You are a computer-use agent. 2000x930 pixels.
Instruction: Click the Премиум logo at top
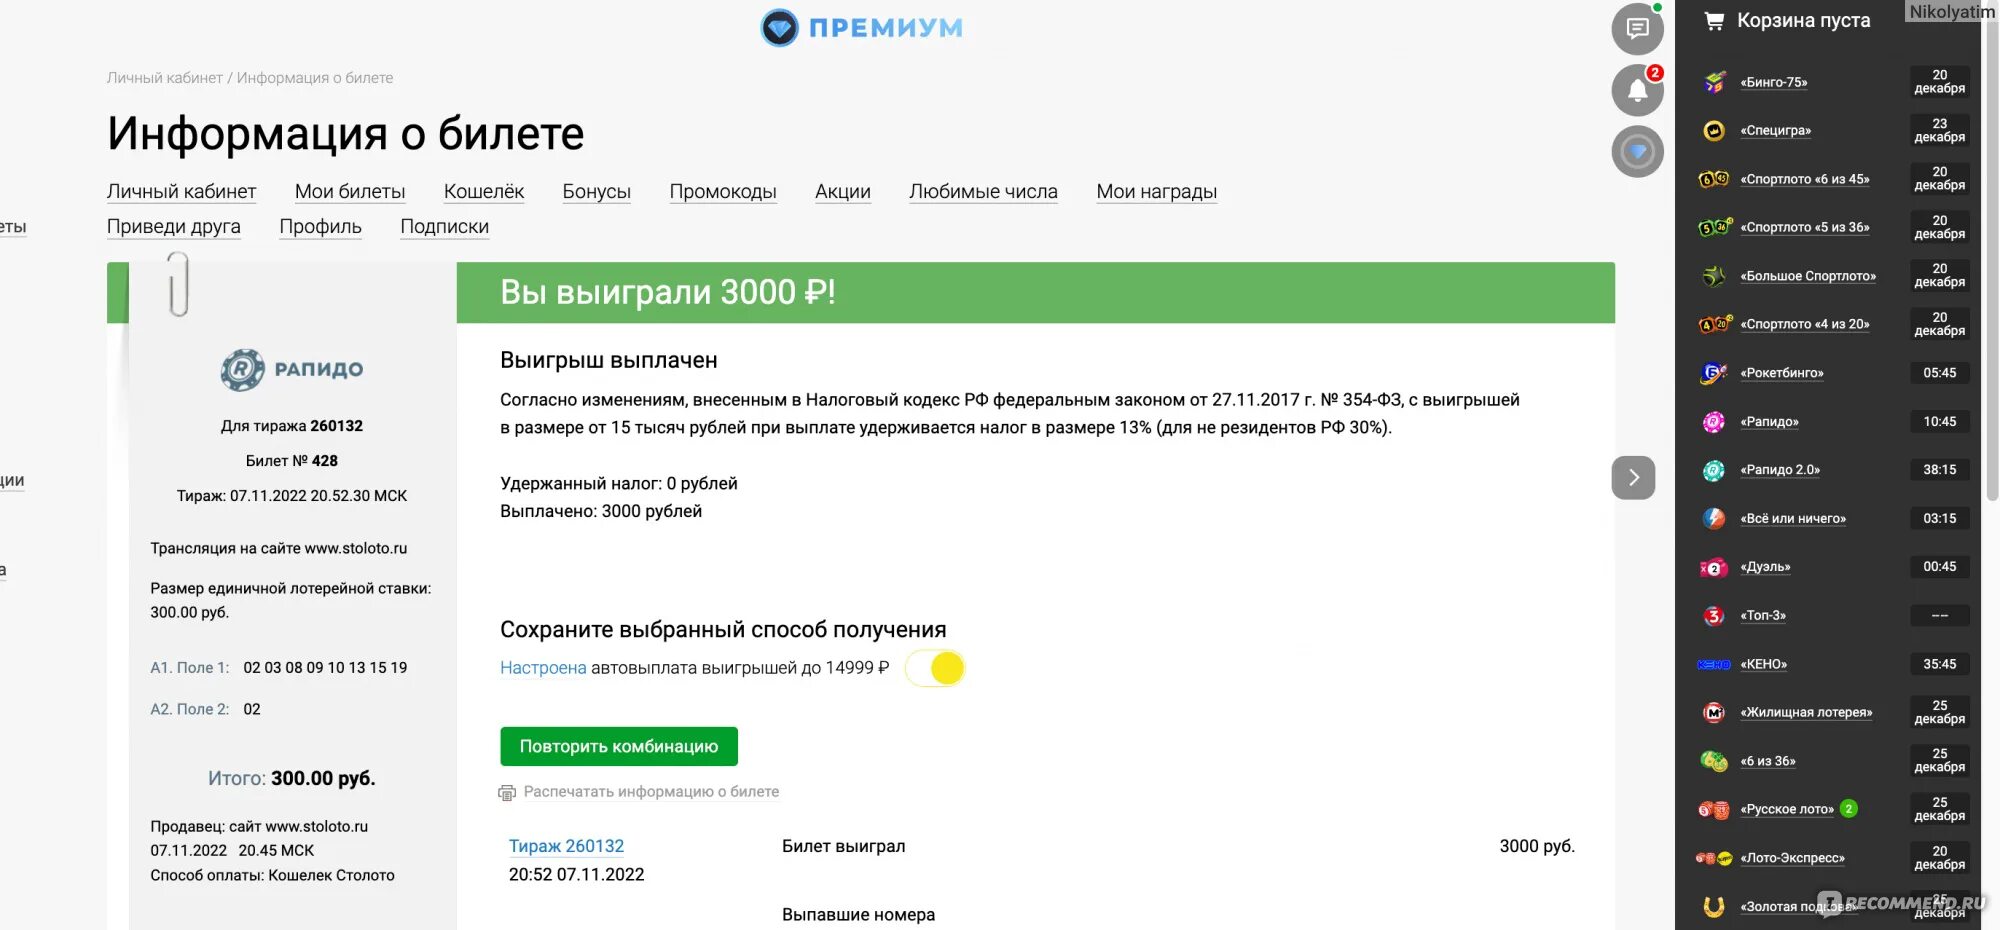pyautogui.click(x=861, y=28)
